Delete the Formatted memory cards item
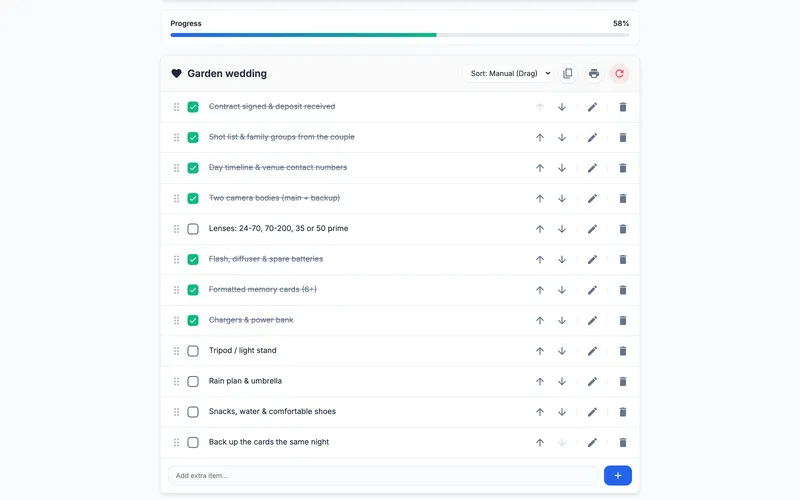This screenshot has height=500, width=800. tap(622, 290)
